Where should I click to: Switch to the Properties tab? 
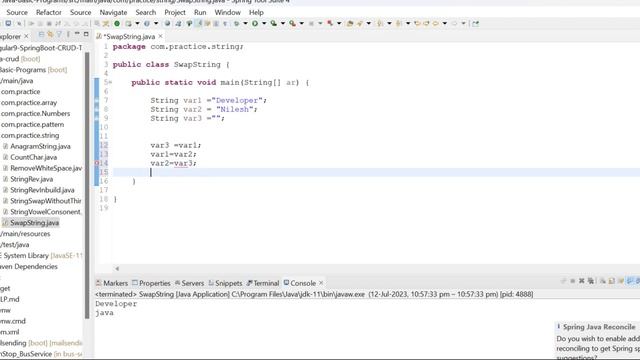coord(151,283)
